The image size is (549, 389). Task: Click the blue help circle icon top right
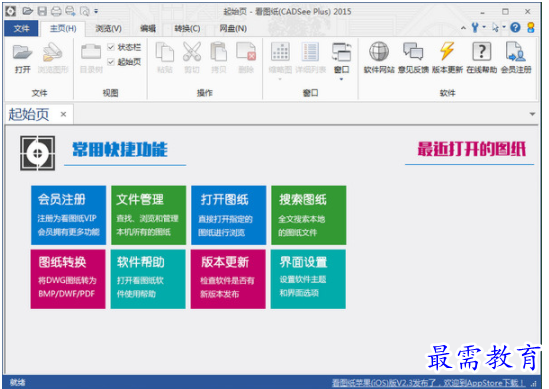pyautogui.click(x=515, y=27)
